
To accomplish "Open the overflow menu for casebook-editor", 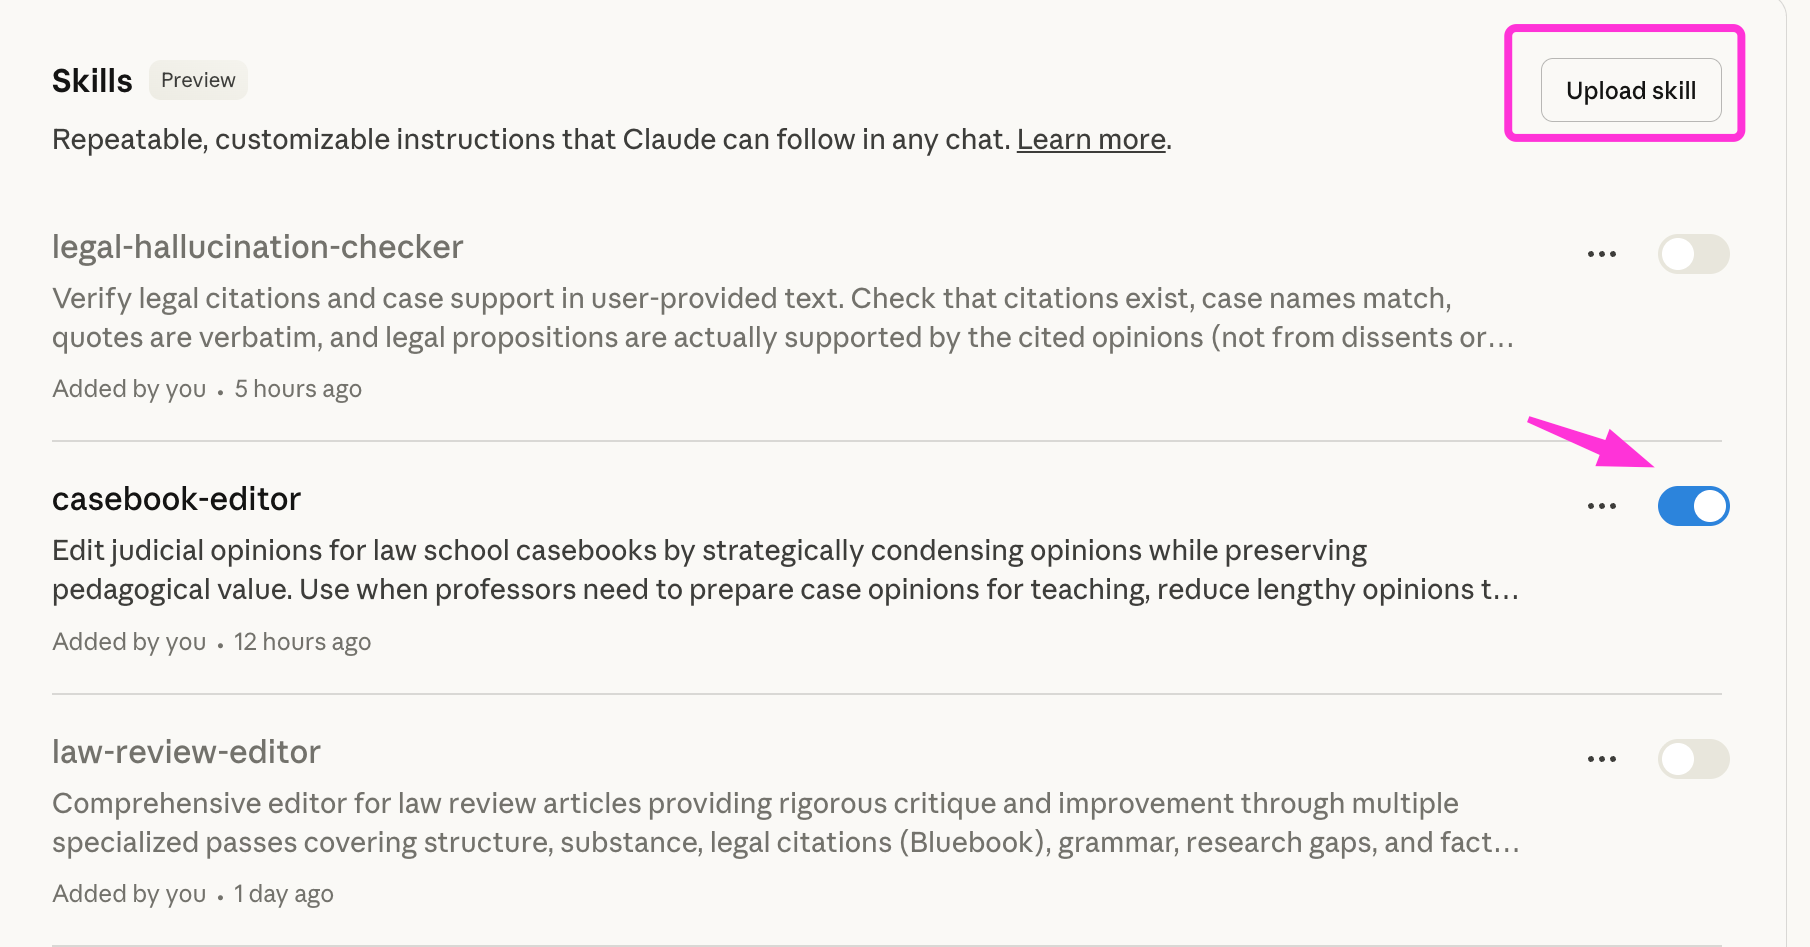I will tap(1601, 506).
